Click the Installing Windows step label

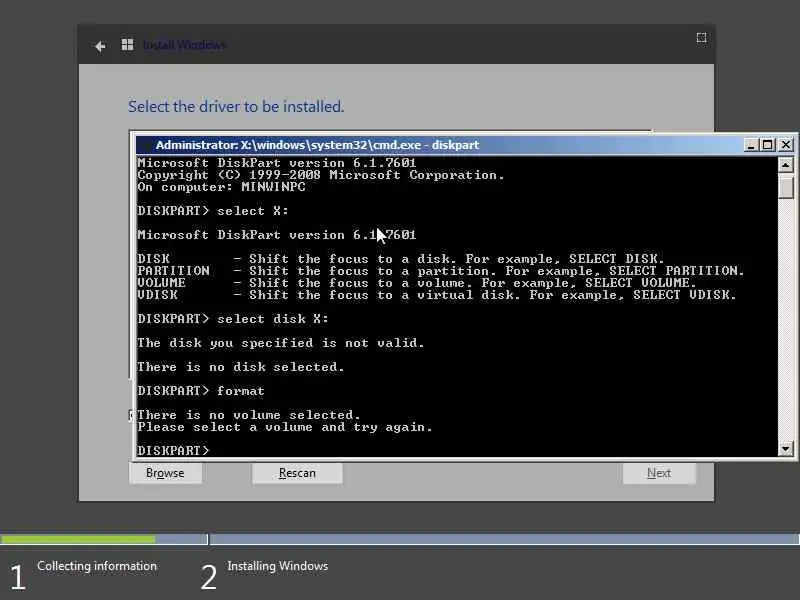click(x=278, y=566)
